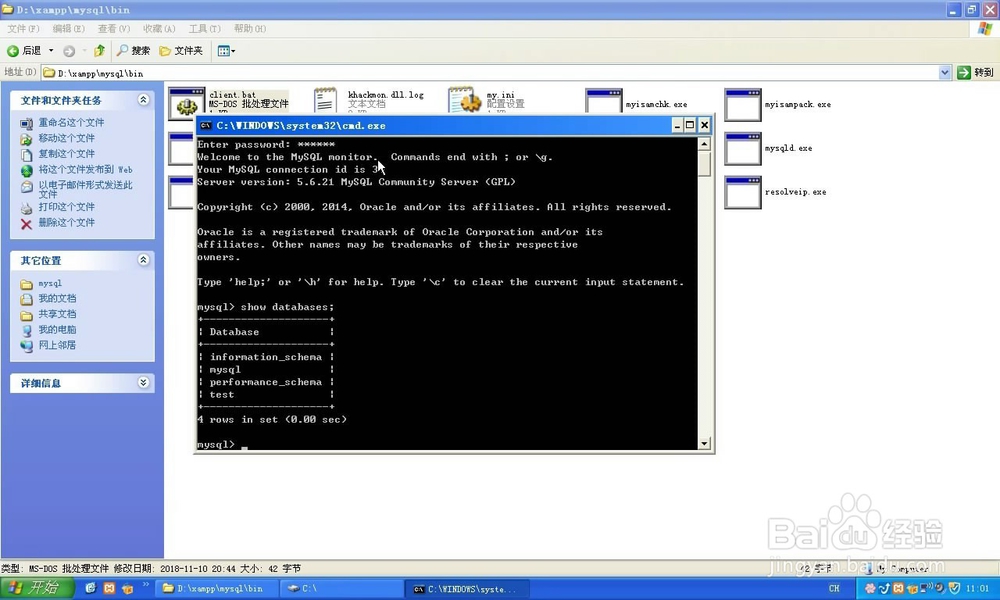Switch to C:\WINDOWS\syste... taskbar button
This screenshot has width=1000, height=600.
pyautogui.click(x=466, y=589)
